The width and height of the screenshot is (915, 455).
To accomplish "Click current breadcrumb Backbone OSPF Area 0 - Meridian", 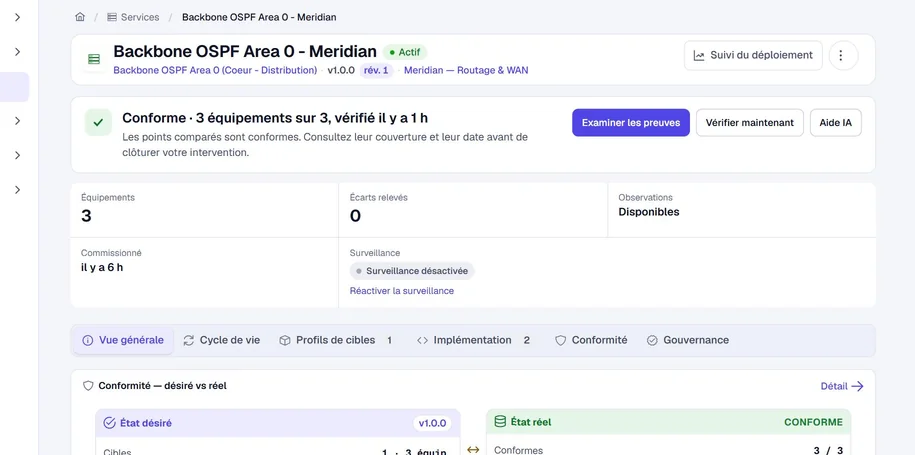I will tap(259, 17).
